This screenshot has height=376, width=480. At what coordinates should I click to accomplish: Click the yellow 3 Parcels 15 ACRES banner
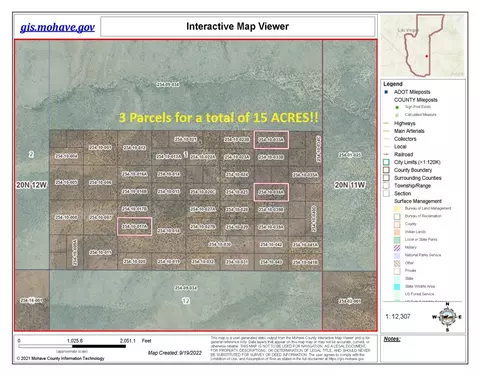(219, 118)
